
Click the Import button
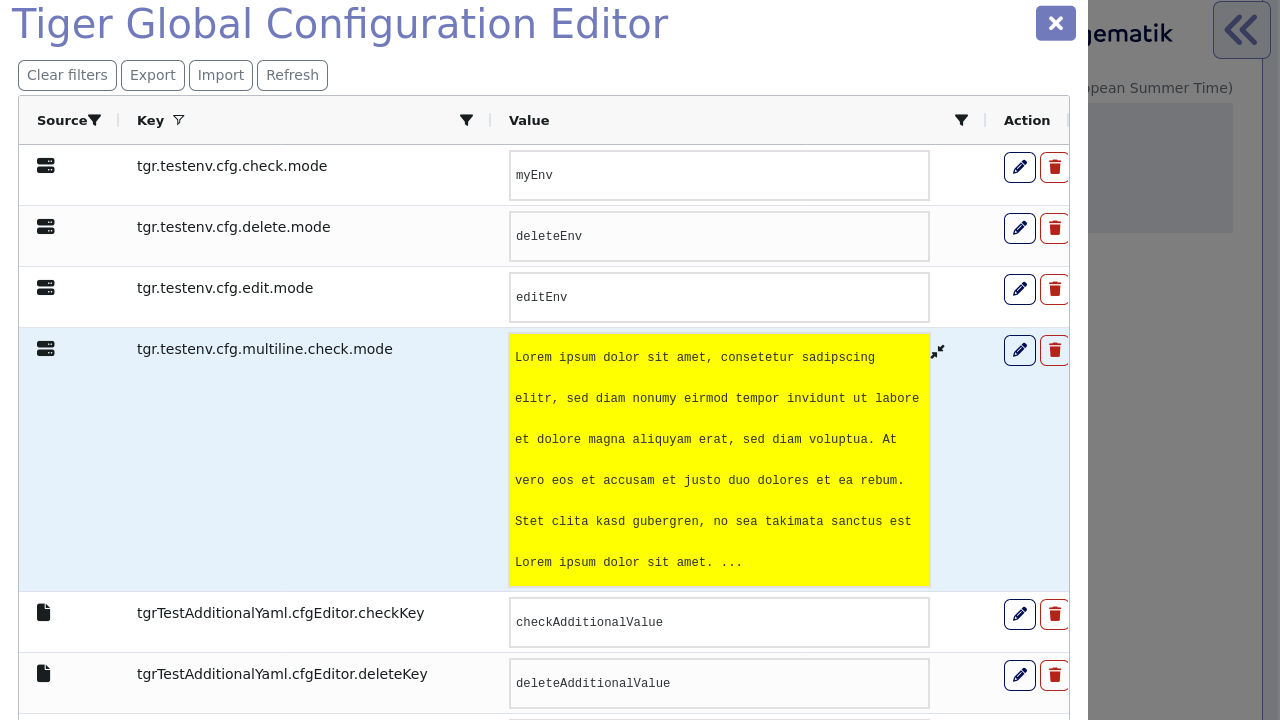click(221, 75)
